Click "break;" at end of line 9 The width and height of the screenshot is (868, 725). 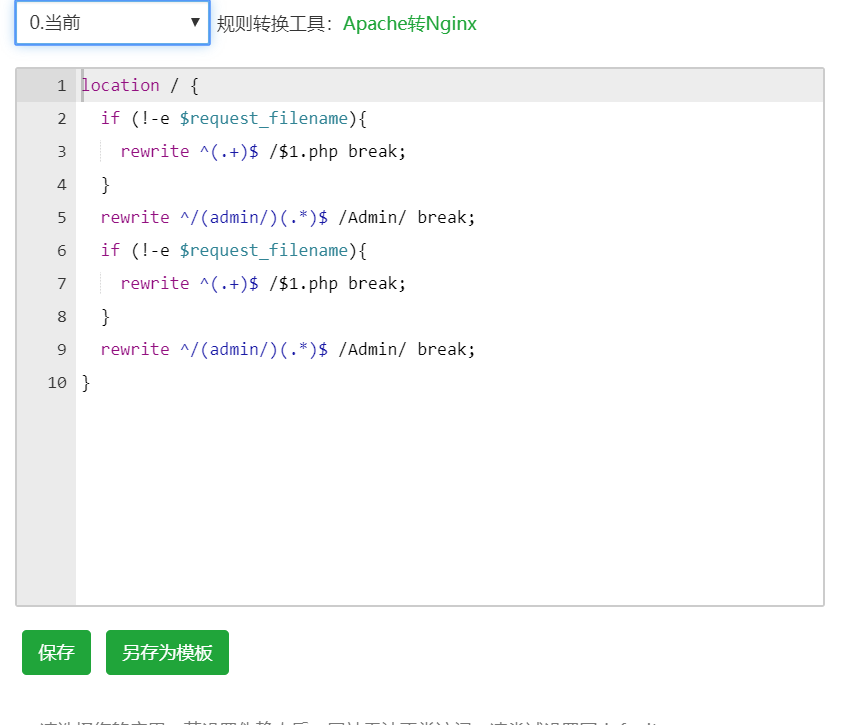coord(446,350)
